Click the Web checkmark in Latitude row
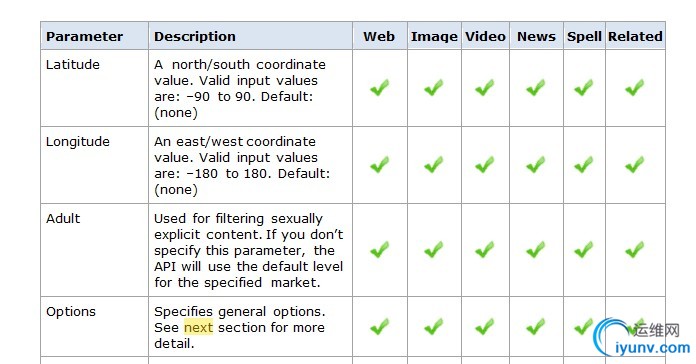 click(380, 87)
